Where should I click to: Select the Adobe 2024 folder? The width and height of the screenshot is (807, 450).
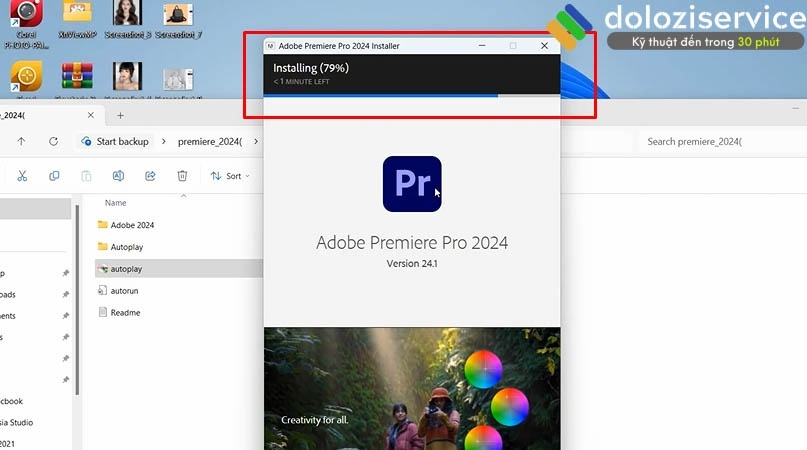[x=132, y=225]
